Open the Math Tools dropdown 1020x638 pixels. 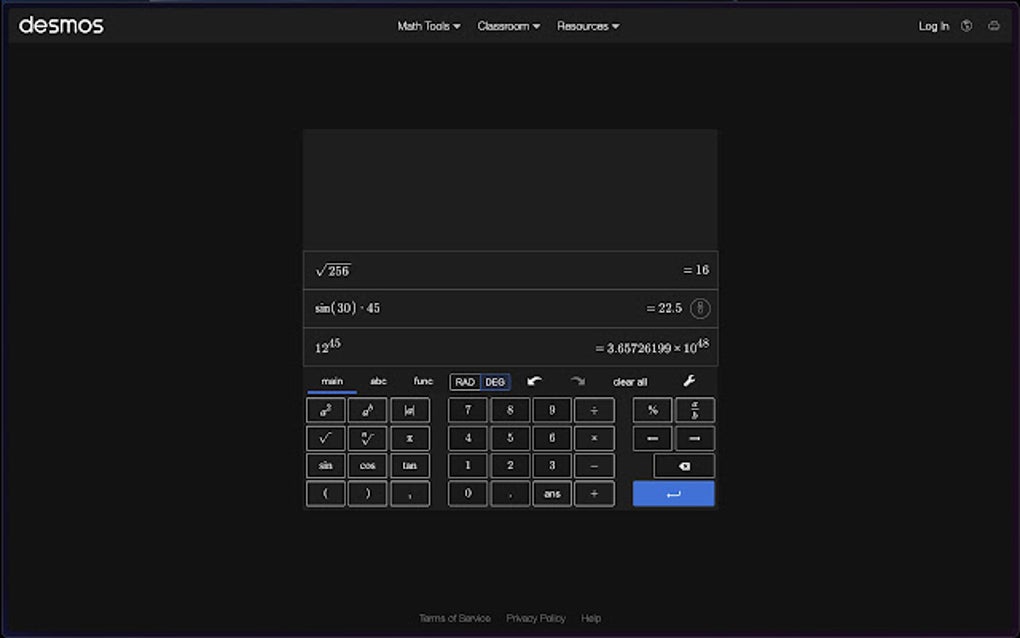427,27
